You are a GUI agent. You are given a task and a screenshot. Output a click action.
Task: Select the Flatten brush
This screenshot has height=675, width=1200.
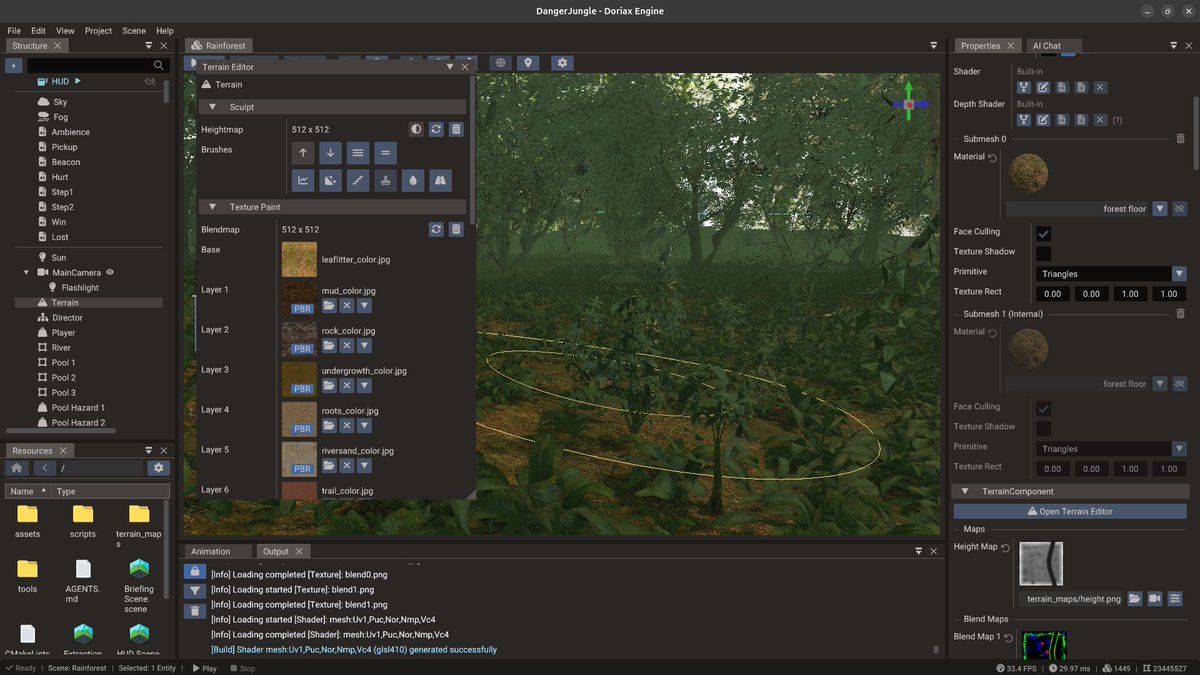pos(386,153)
